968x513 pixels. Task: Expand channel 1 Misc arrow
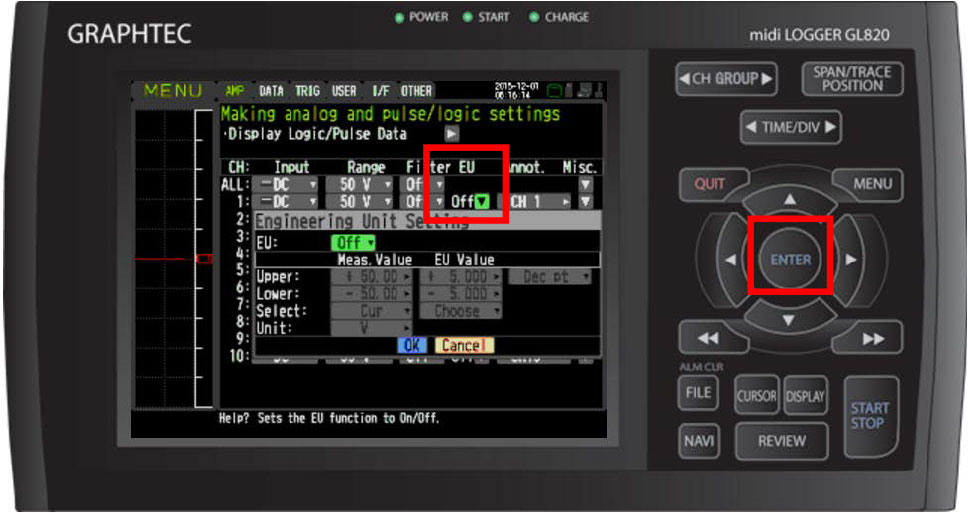pos(585,201)
